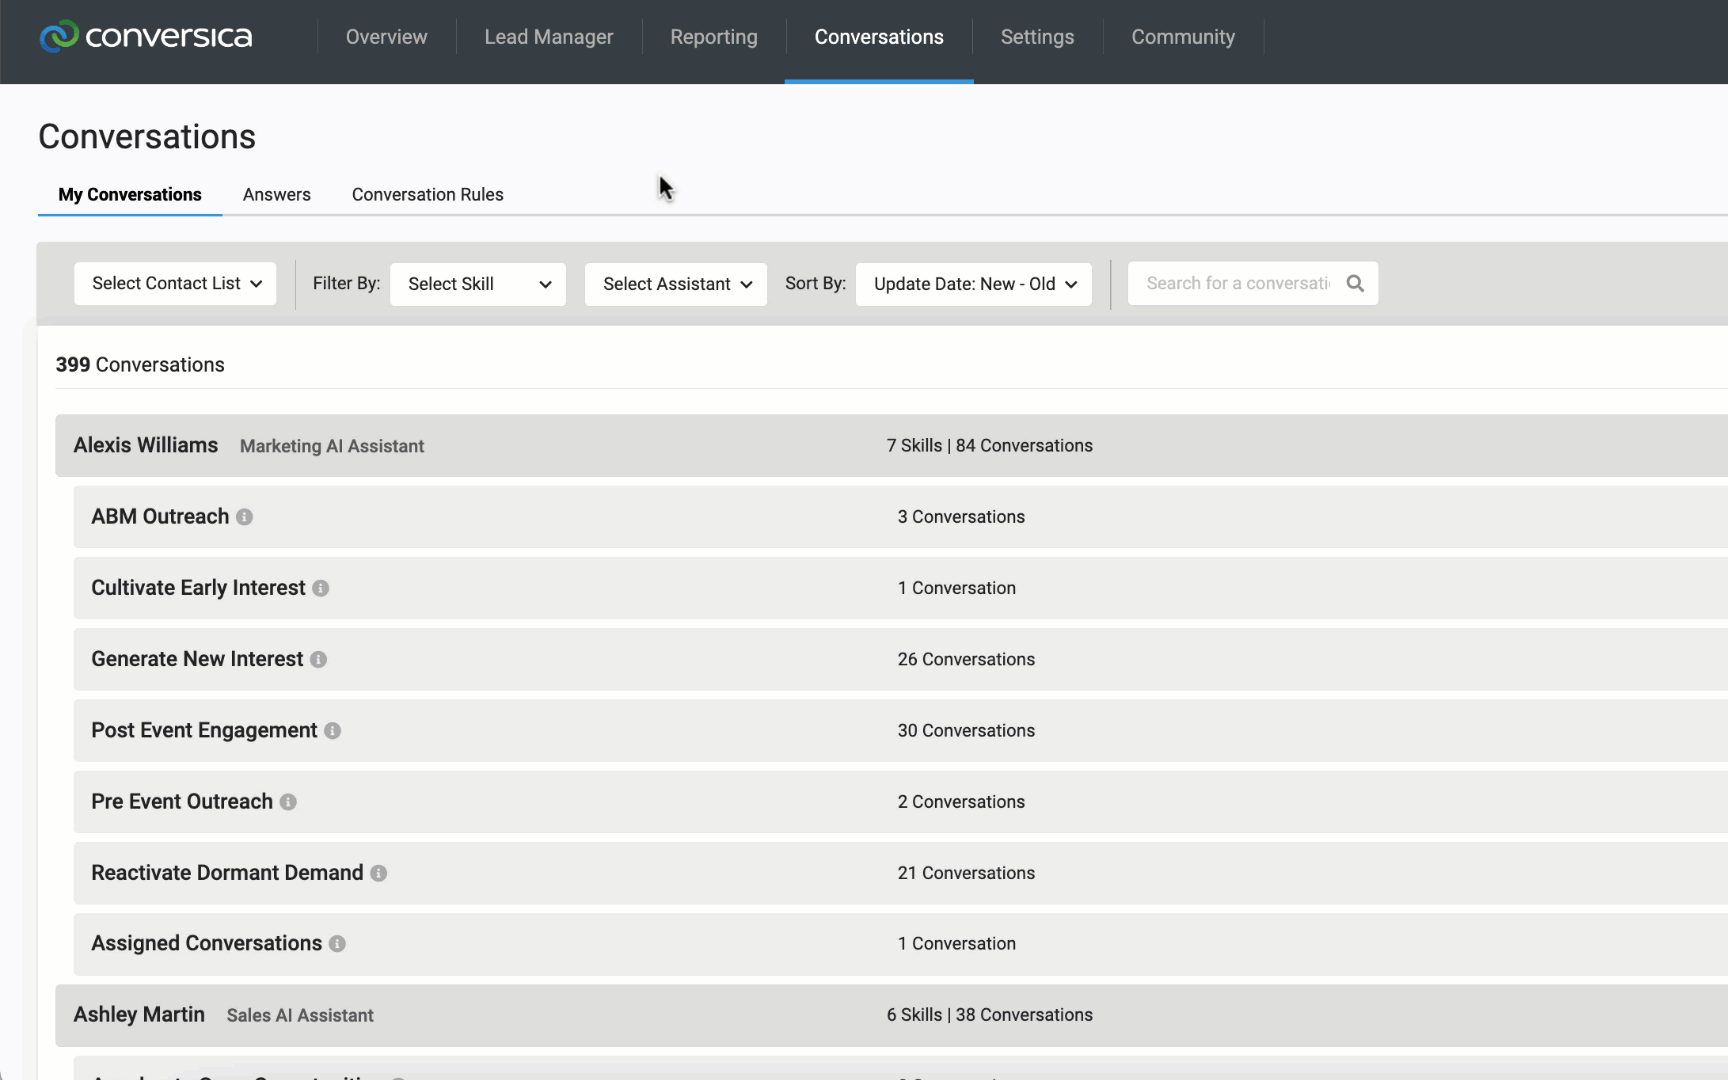Screen dimensions: 1728x1080
Task: Click info icon beside Cultivate Early Interest
Action: click(320, 589)
